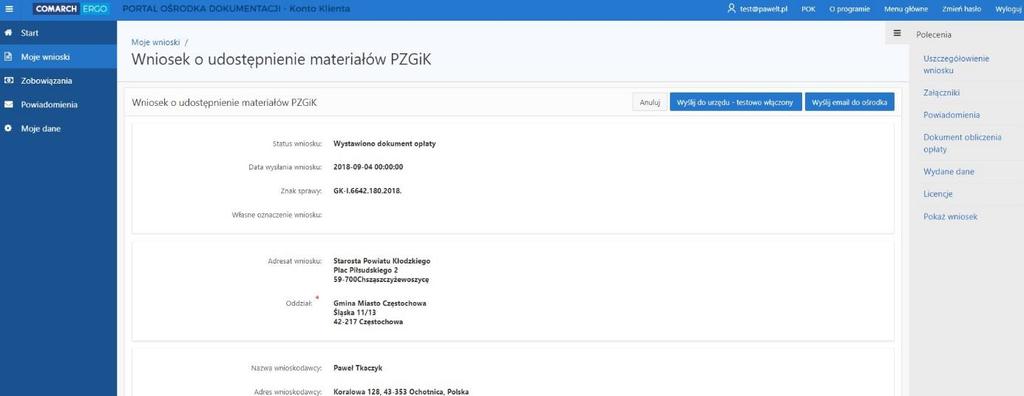Click the Start home icon in sidebar
The image size is (1024, 396).
coord(8,33)
